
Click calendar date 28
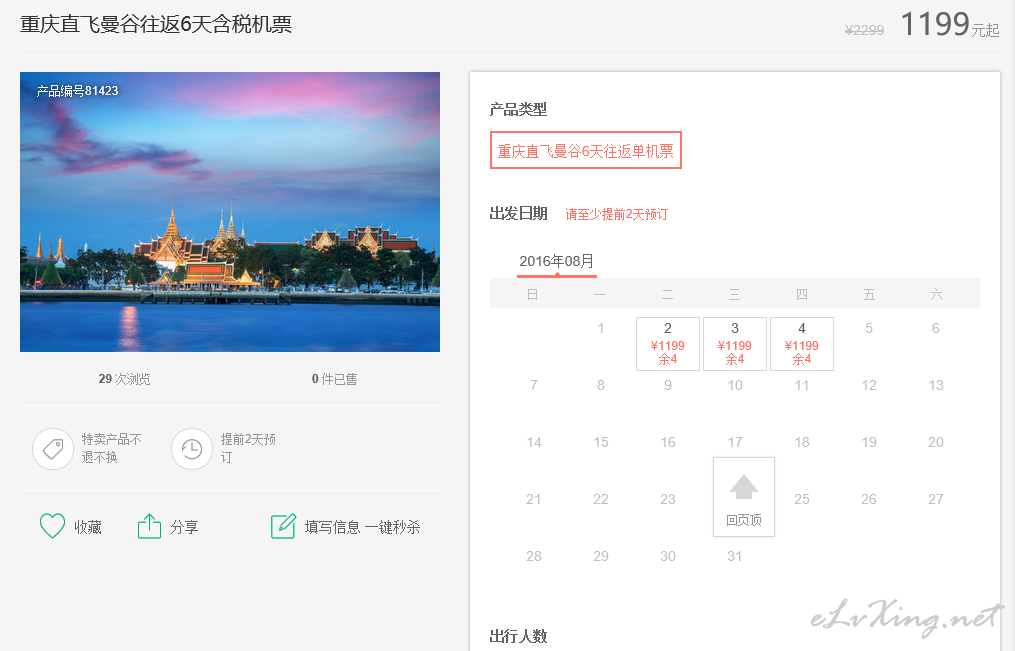(533, 556)
